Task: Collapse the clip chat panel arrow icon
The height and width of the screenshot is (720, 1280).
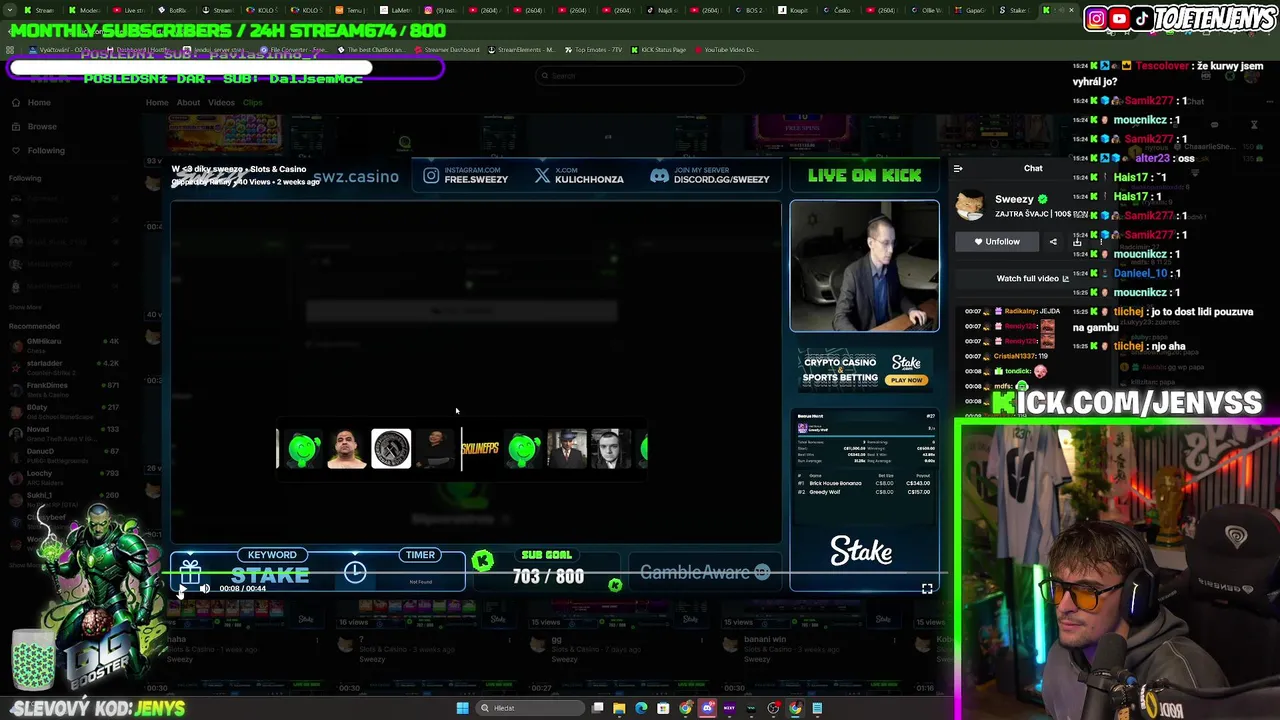Action: [x=958, y=169]
